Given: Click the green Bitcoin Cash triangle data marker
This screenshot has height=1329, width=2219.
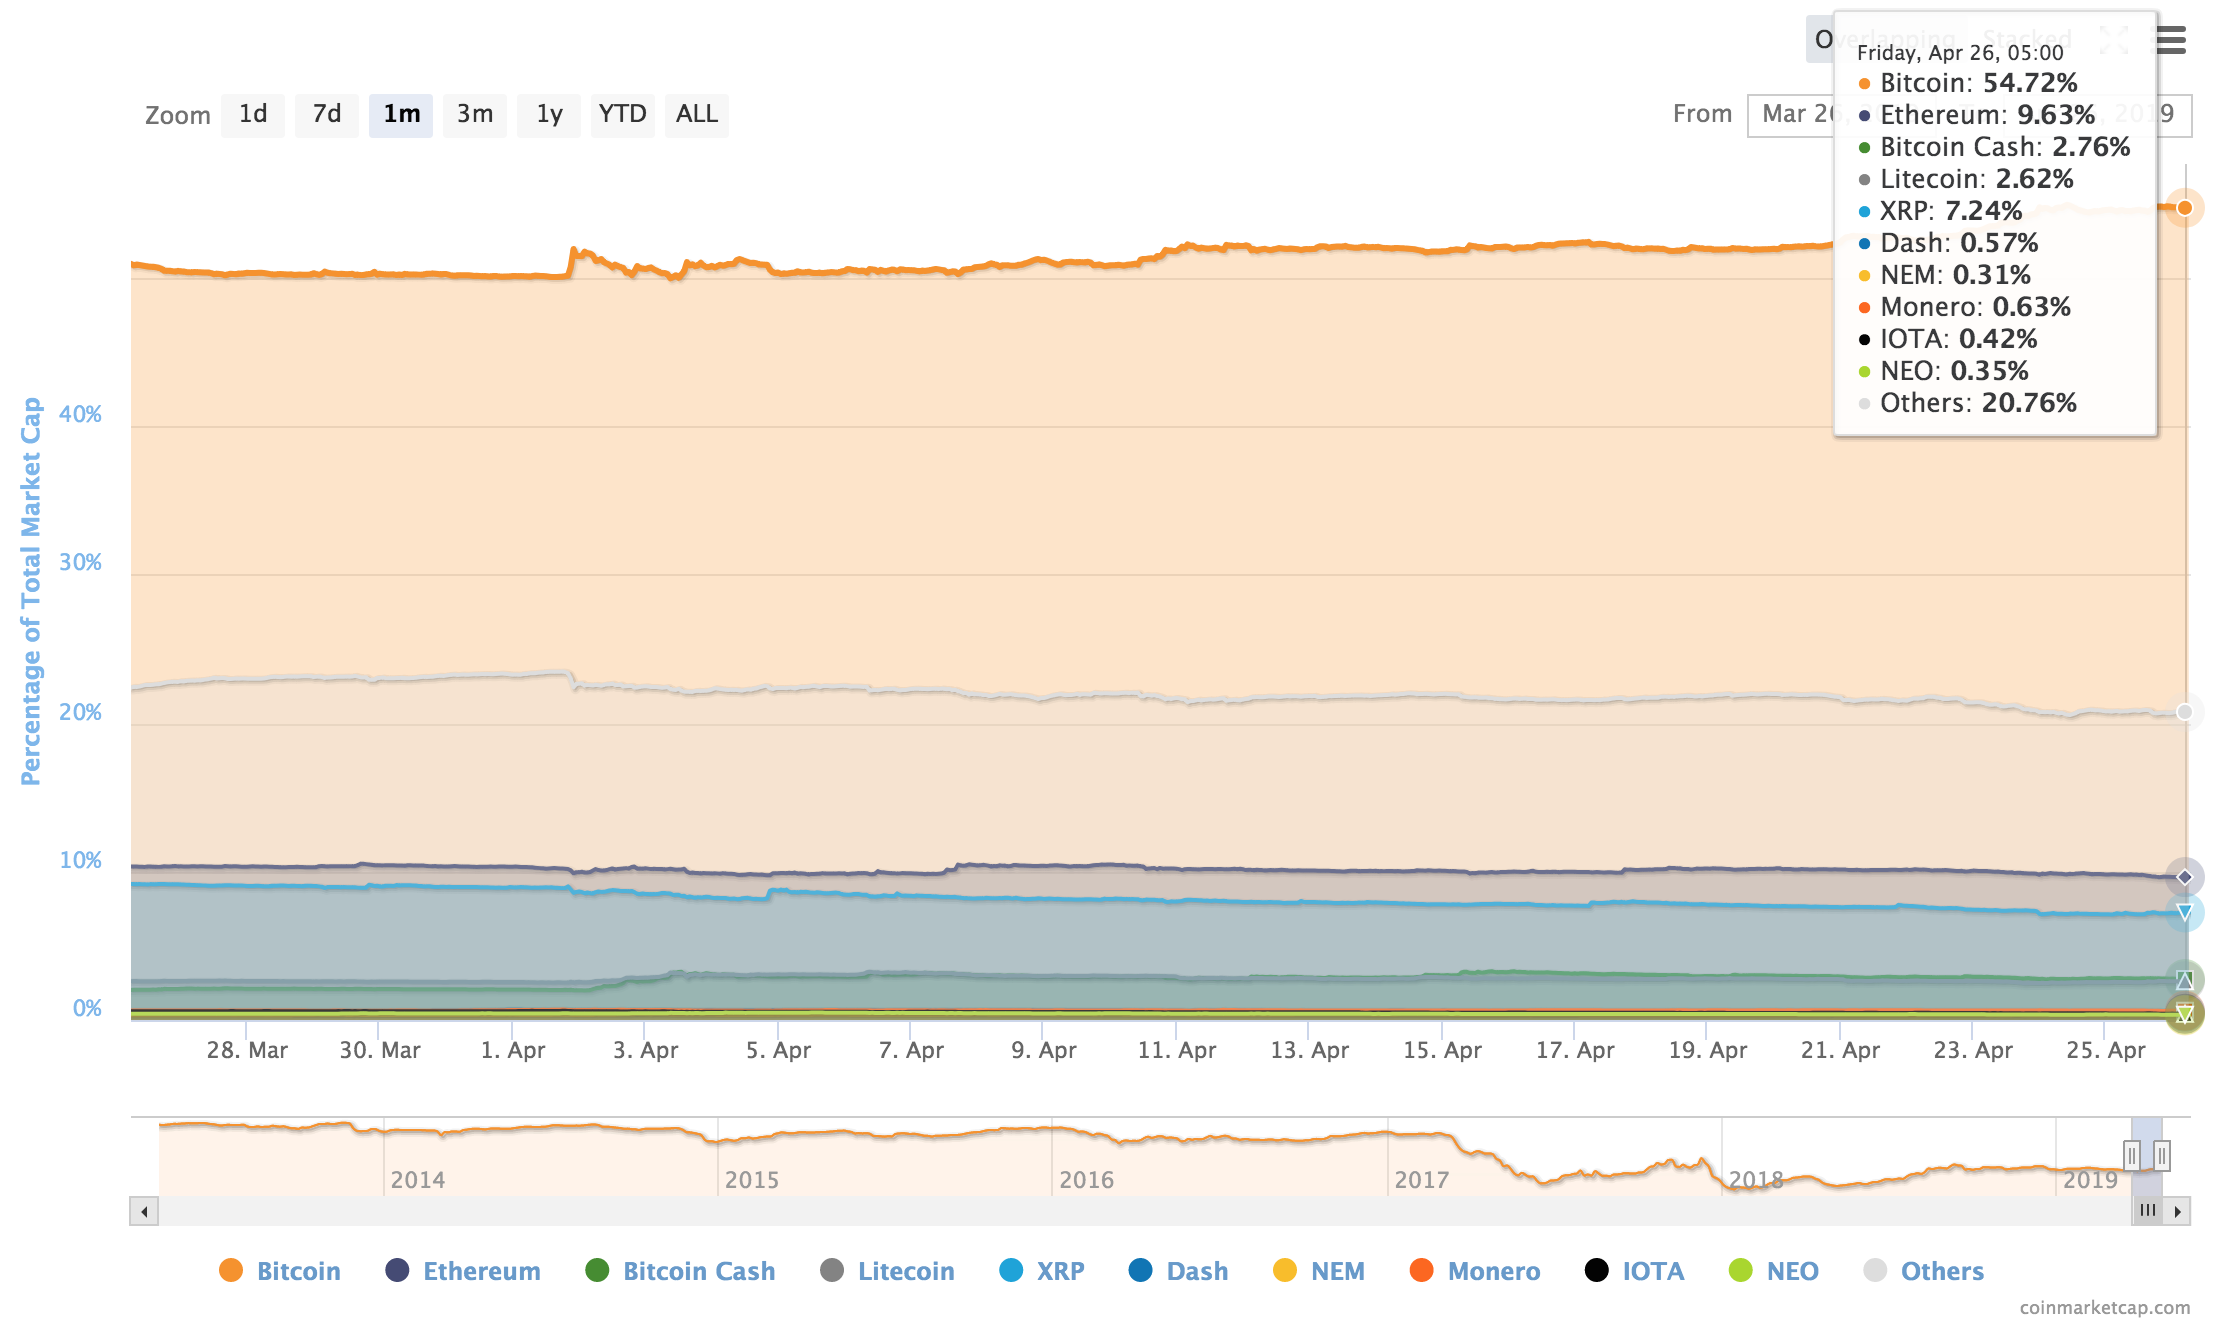Looking at the screenshot, I should tap(2185, 980).
